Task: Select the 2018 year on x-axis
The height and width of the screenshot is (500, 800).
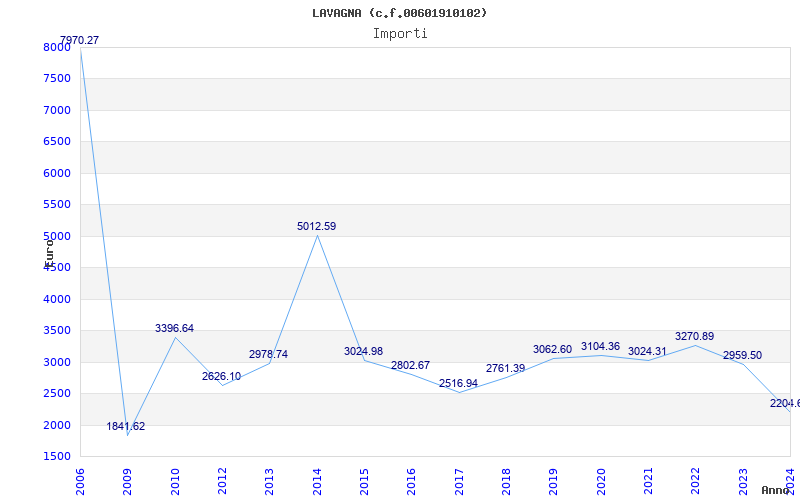Action: click(x=506, y=482)
